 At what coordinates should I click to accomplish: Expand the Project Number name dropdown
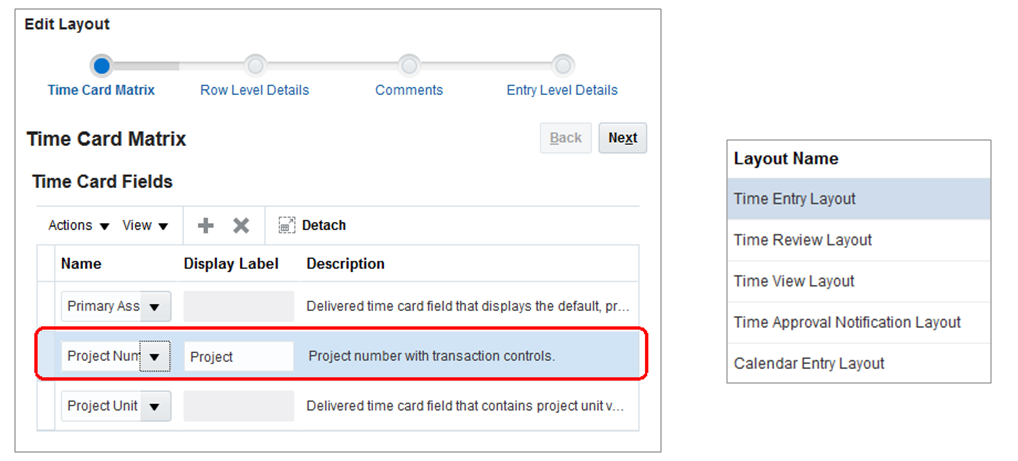(155, 356)
